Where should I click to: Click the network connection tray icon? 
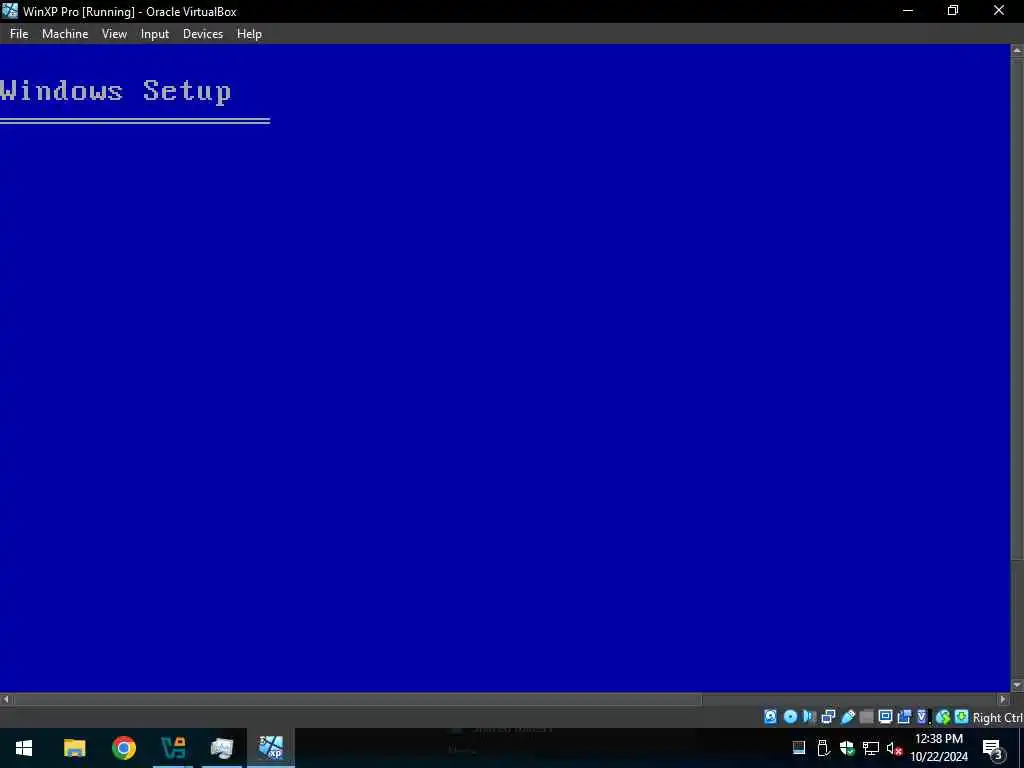click(871, 748)
